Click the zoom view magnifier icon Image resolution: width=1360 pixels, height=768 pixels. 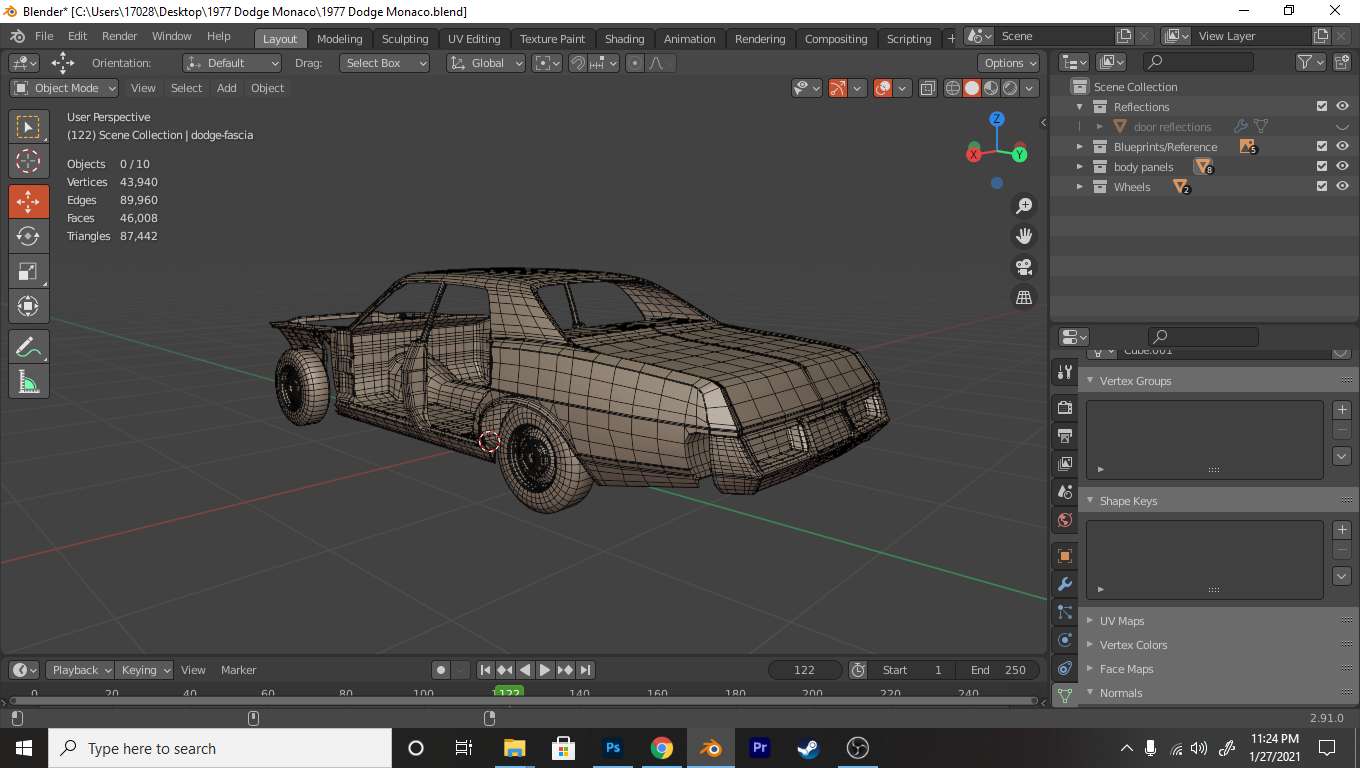1024,206
